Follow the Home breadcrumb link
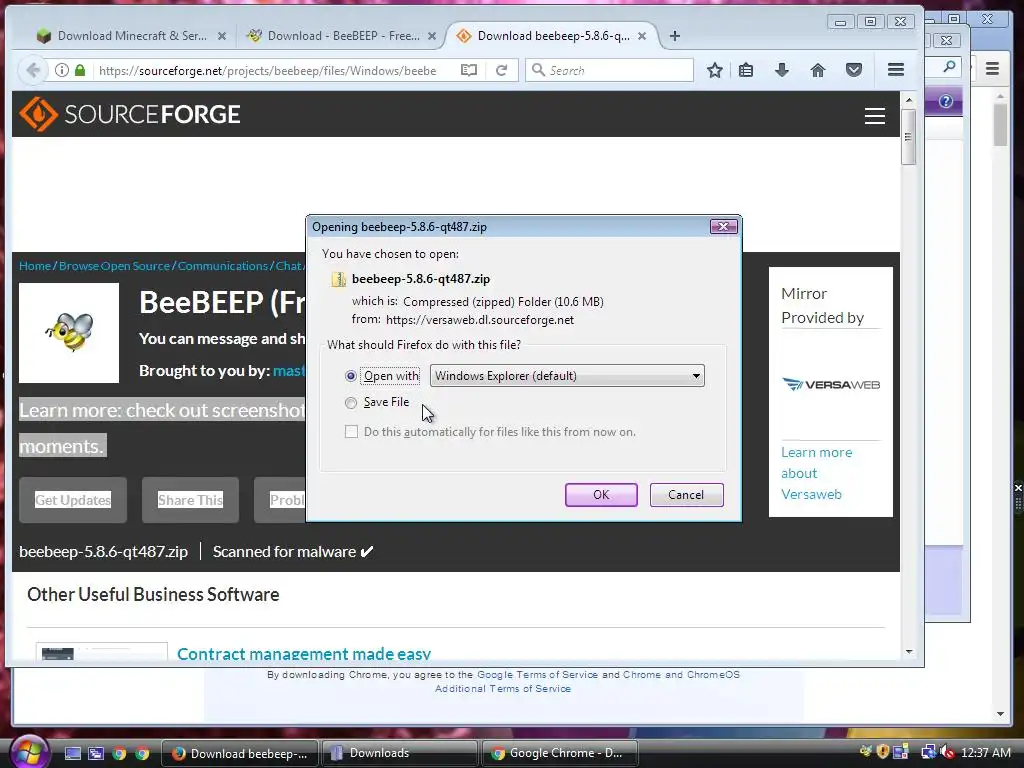 tap(35, 266)
